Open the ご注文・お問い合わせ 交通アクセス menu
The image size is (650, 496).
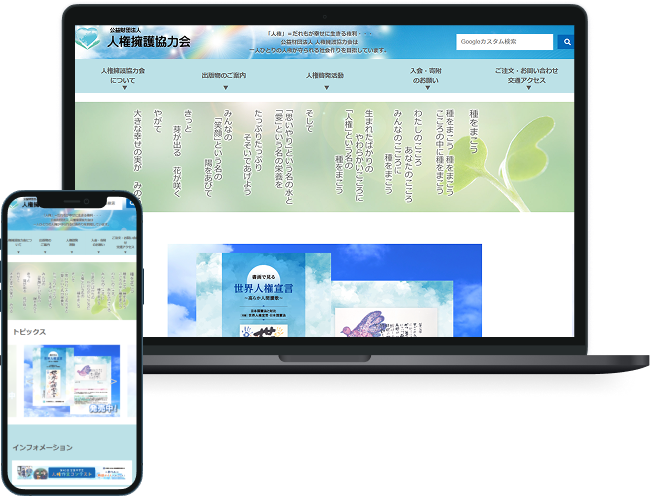point(526,75)
